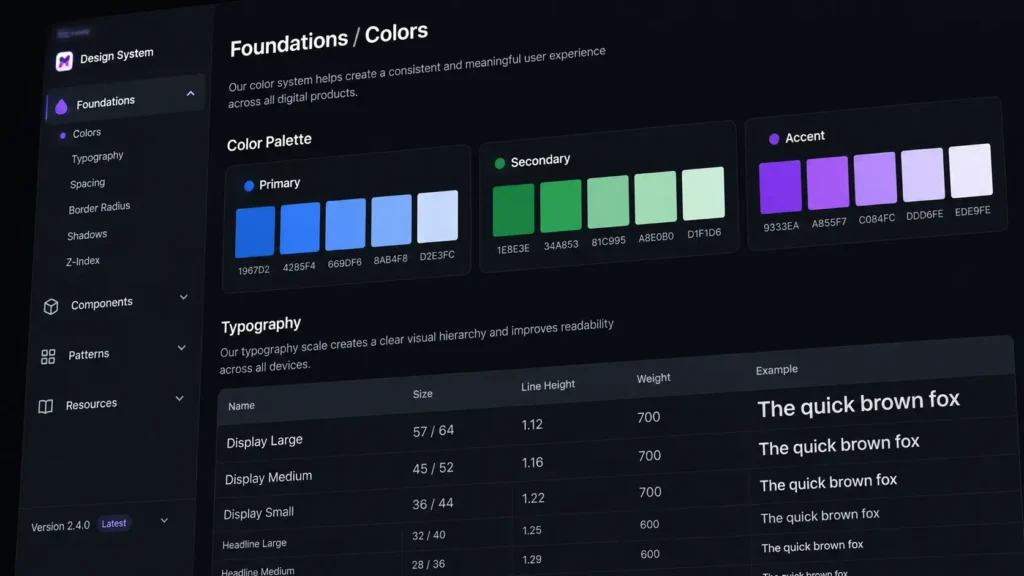Click the Display Medium row name
Image resolution: width=1024 pixels, height=576 pixels.
268,477
